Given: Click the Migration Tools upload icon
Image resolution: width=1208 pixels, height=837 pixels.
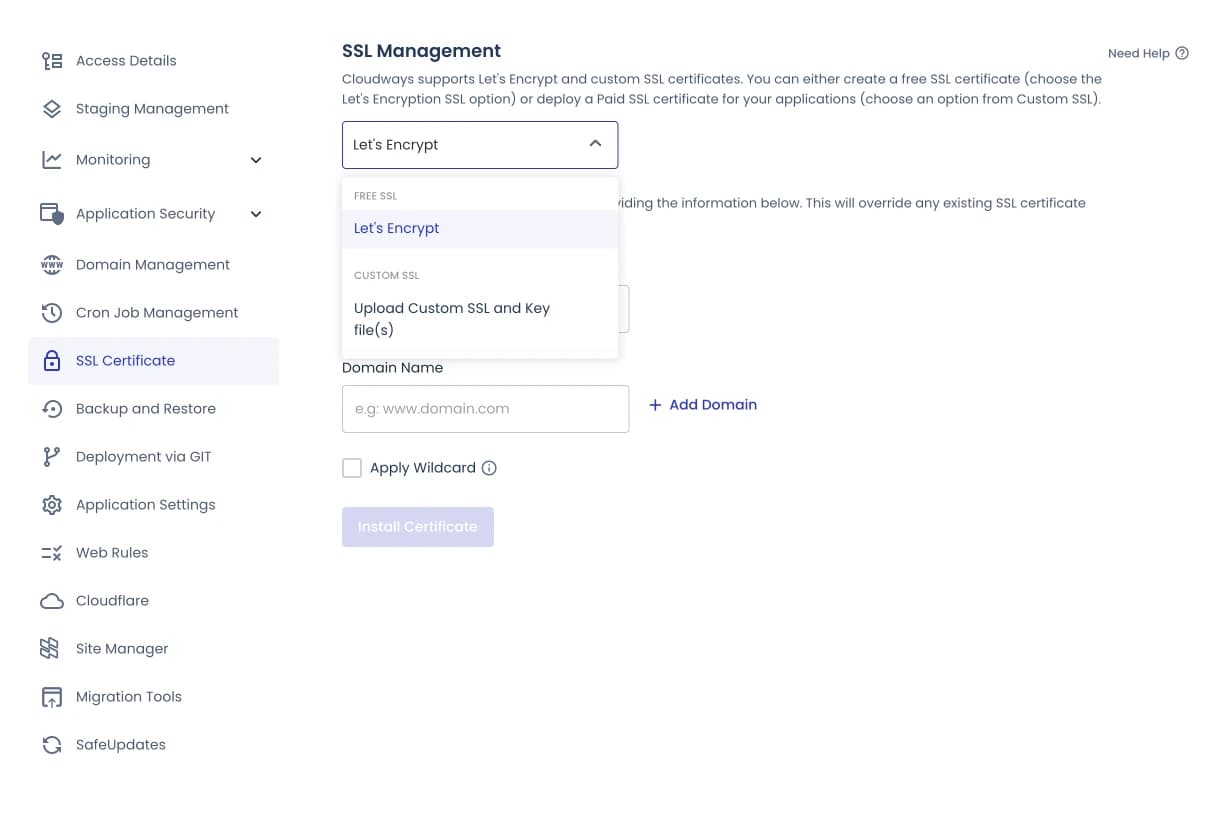Looking at the screenshot, I should click(52, 697).
